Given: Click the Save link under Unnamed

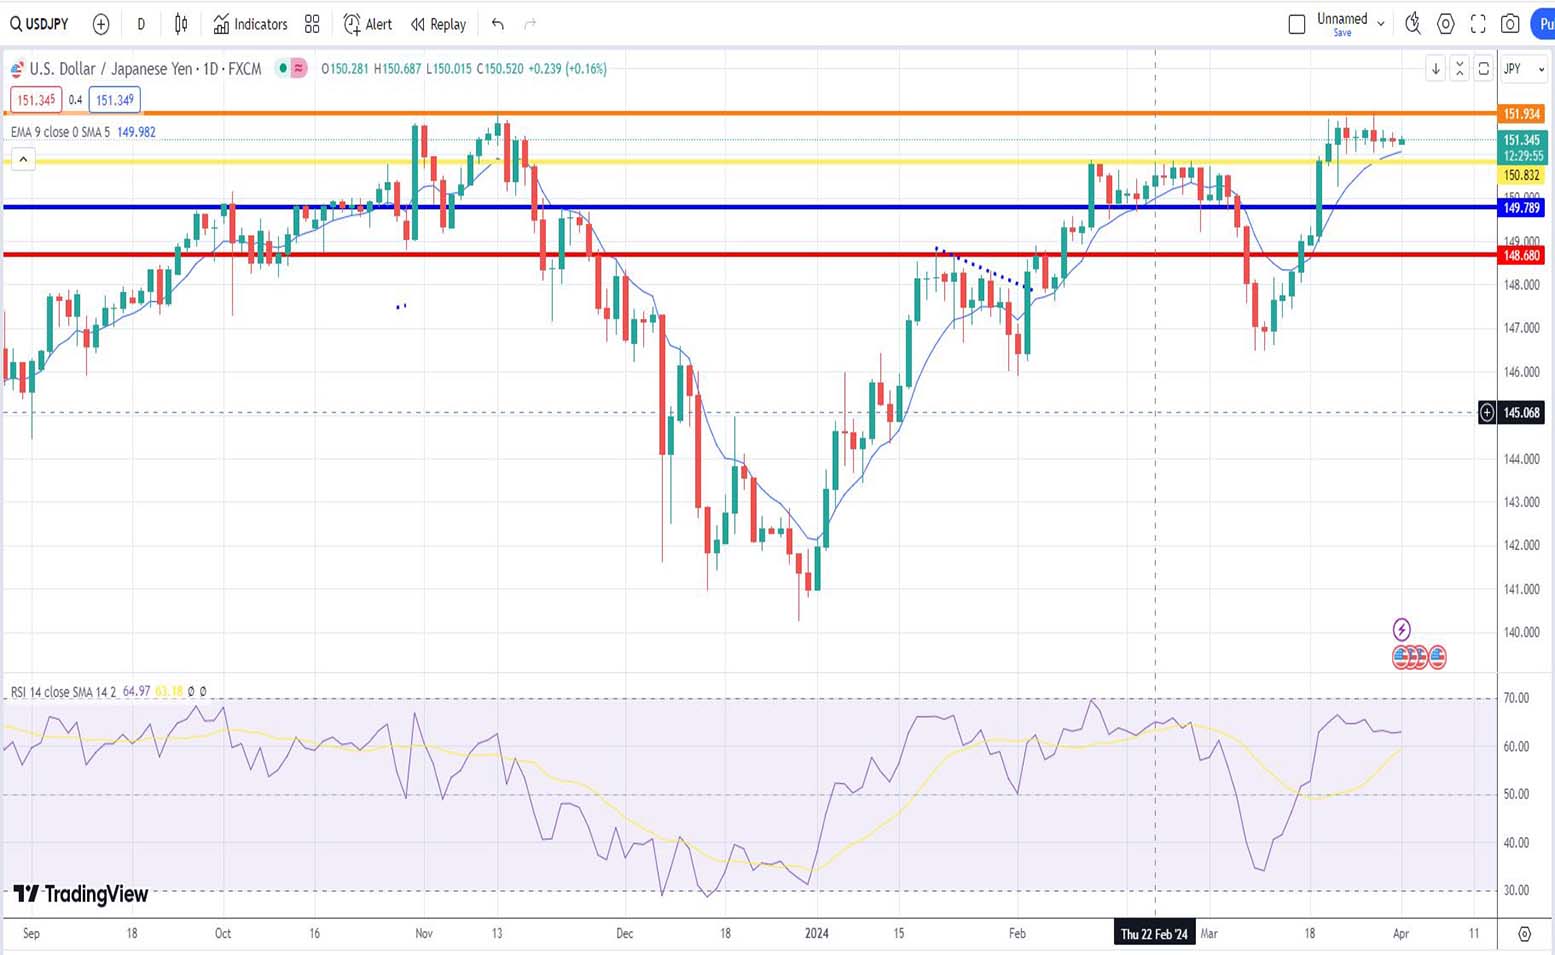Looking at the screenshot, I should coord(1342,33).
